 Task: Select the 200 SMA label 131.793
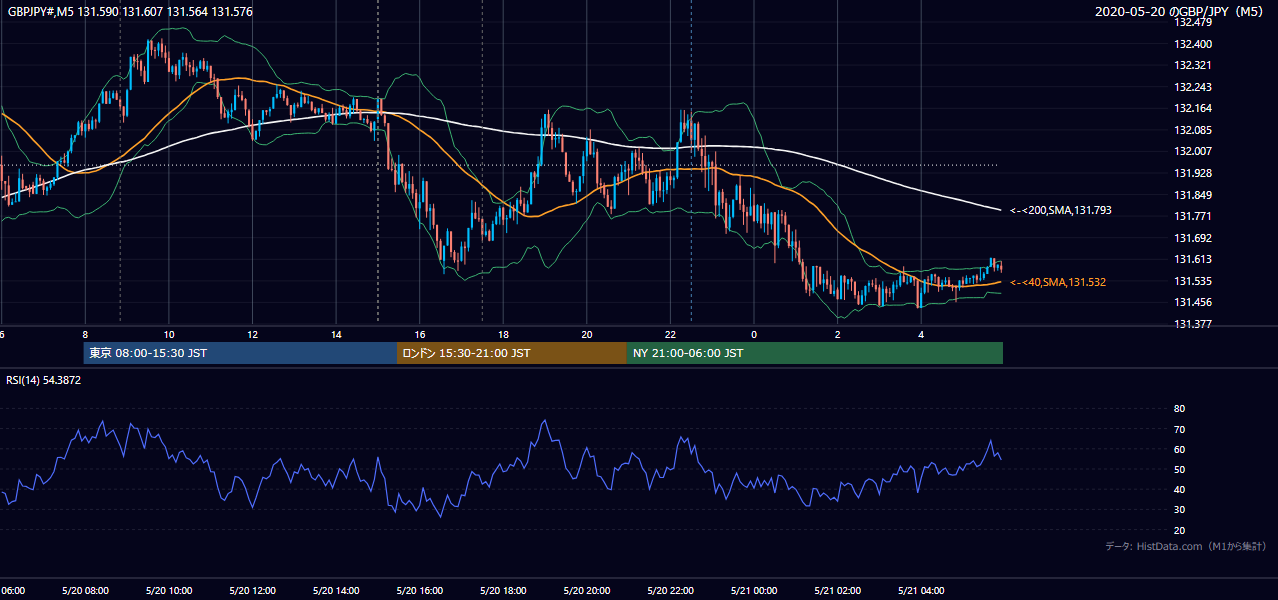[x=1061, y=211]
